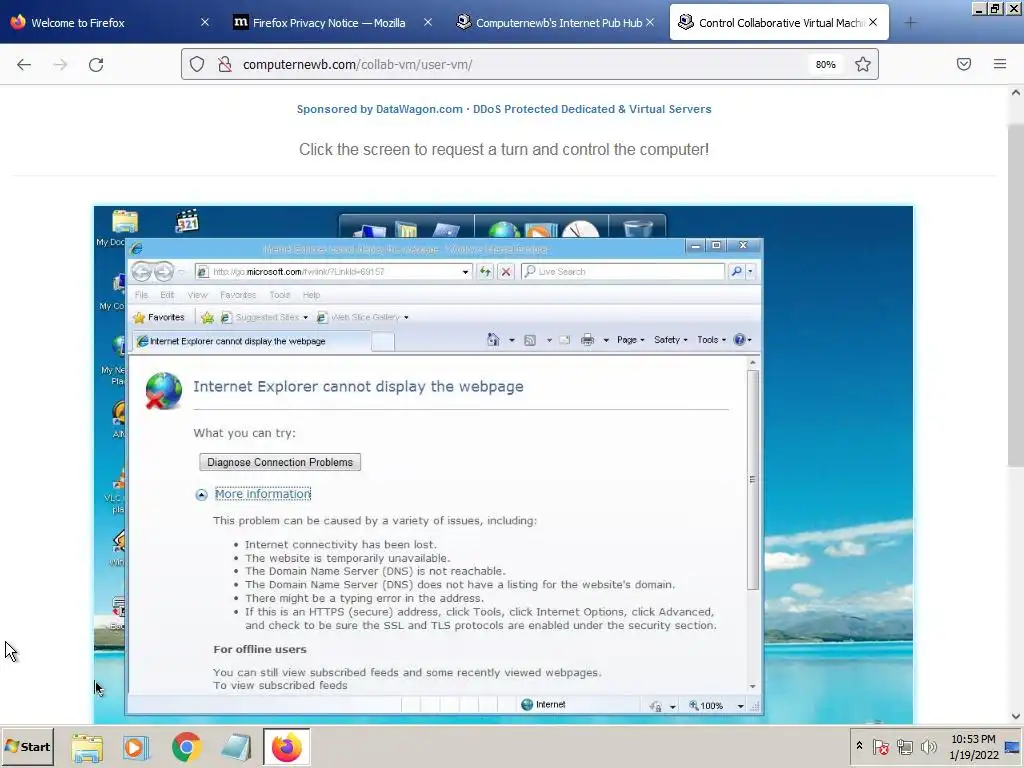This screenshot has width=1024, height=768.
Task: Click IE Print icon
Action: point(587,340)
